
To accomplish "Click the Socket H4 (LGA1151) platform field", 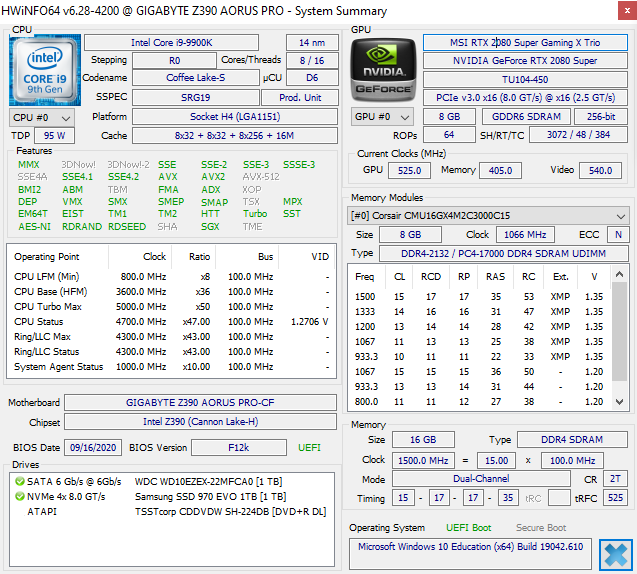I will pos(235,117).
